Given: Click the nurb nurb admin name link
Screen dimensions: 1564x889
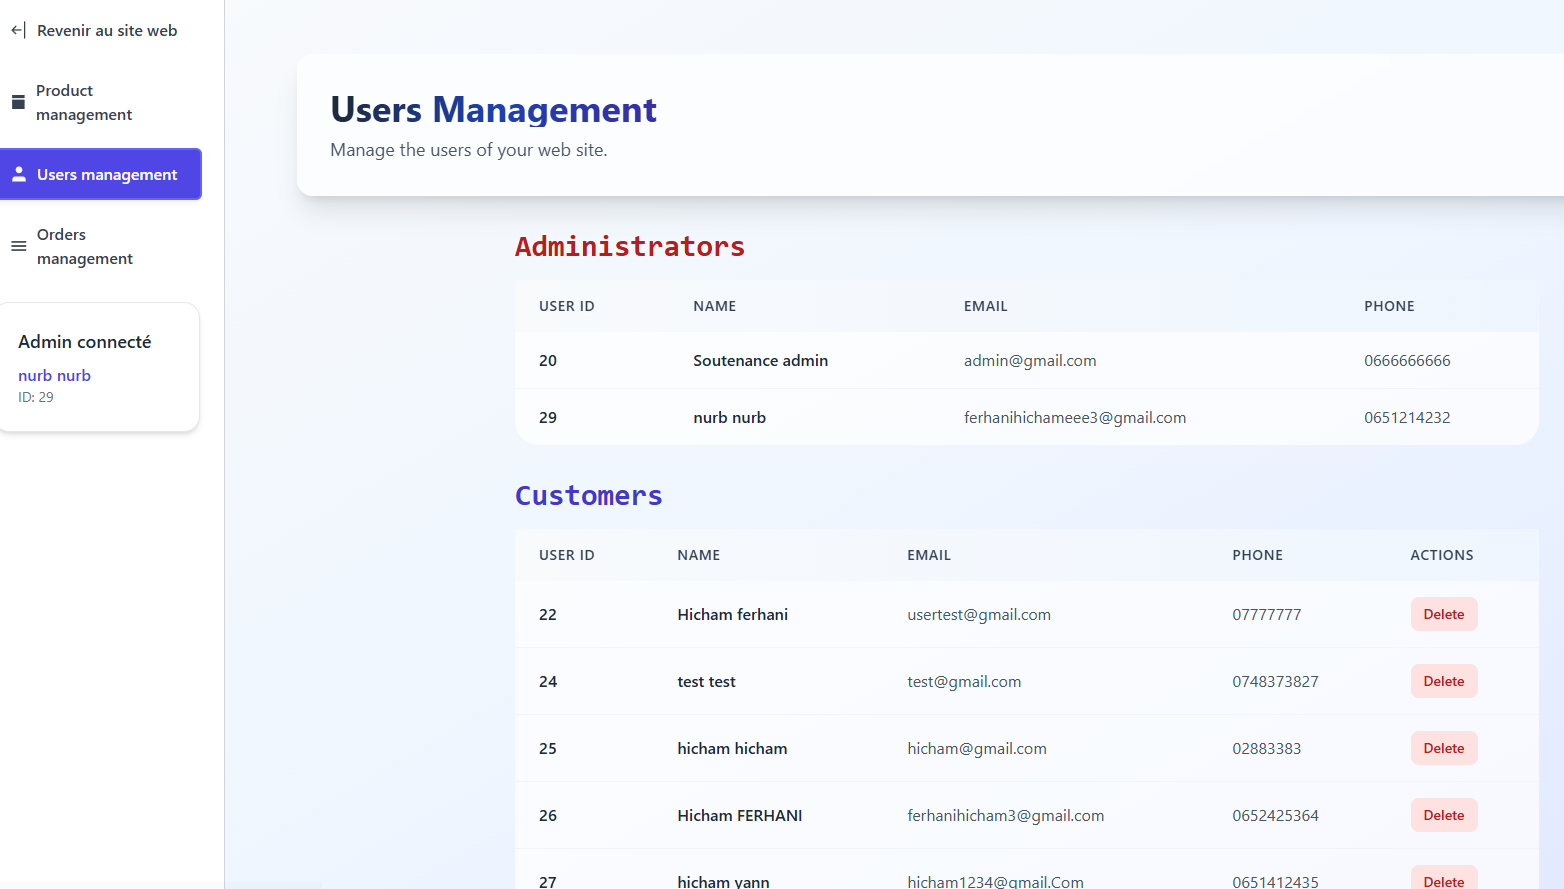Looking at the screenshot, I should (x=54, y=375).
